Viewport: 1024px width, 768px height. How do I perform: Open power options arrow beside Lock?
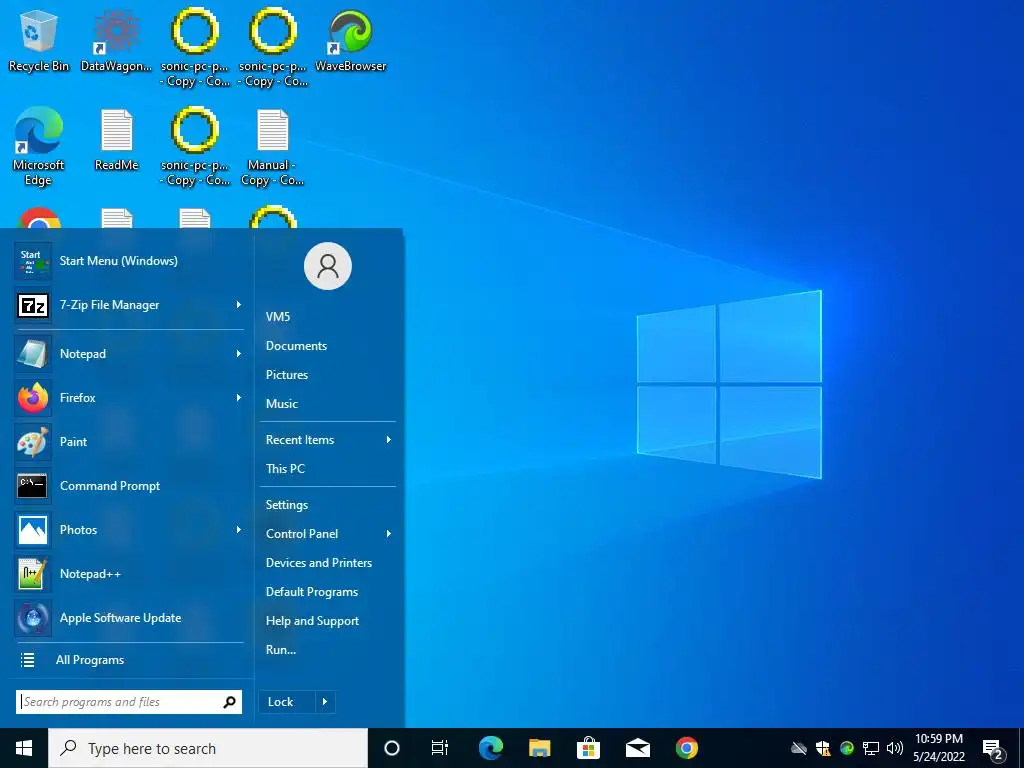pos(325,702)
